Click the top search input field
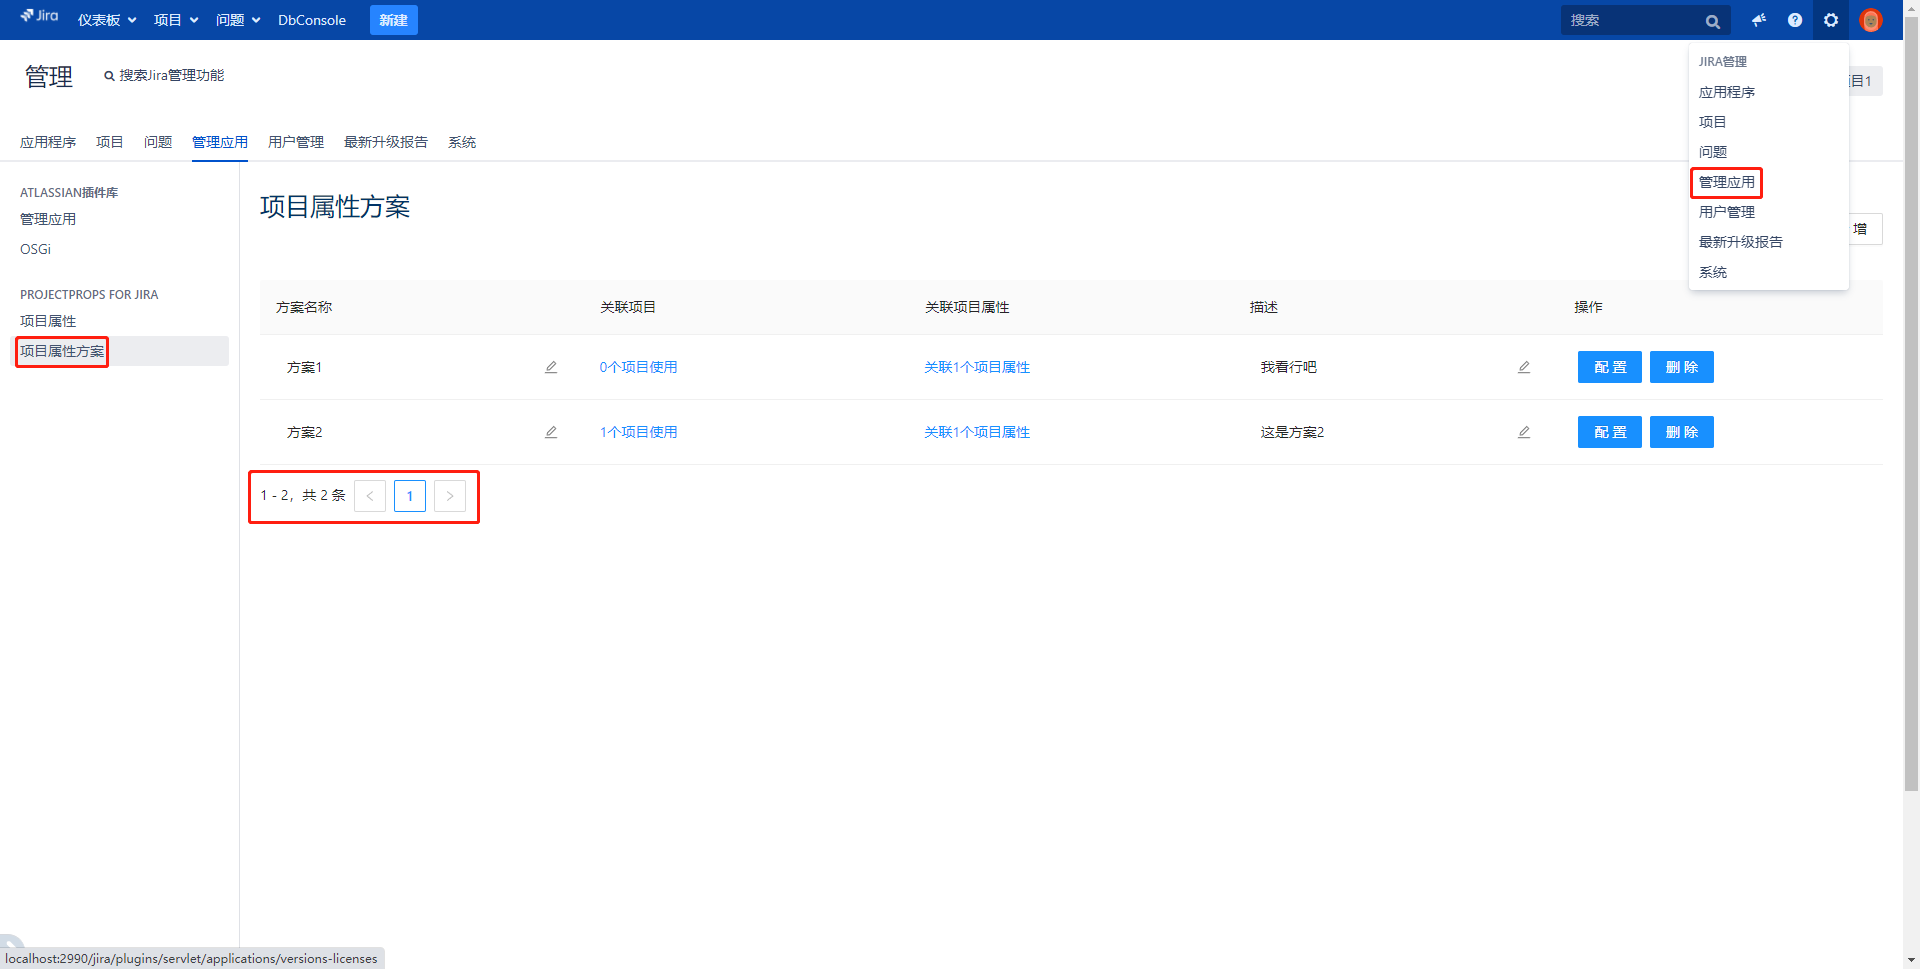This screenshot has height=969, width=1920. pos(1632,20)
